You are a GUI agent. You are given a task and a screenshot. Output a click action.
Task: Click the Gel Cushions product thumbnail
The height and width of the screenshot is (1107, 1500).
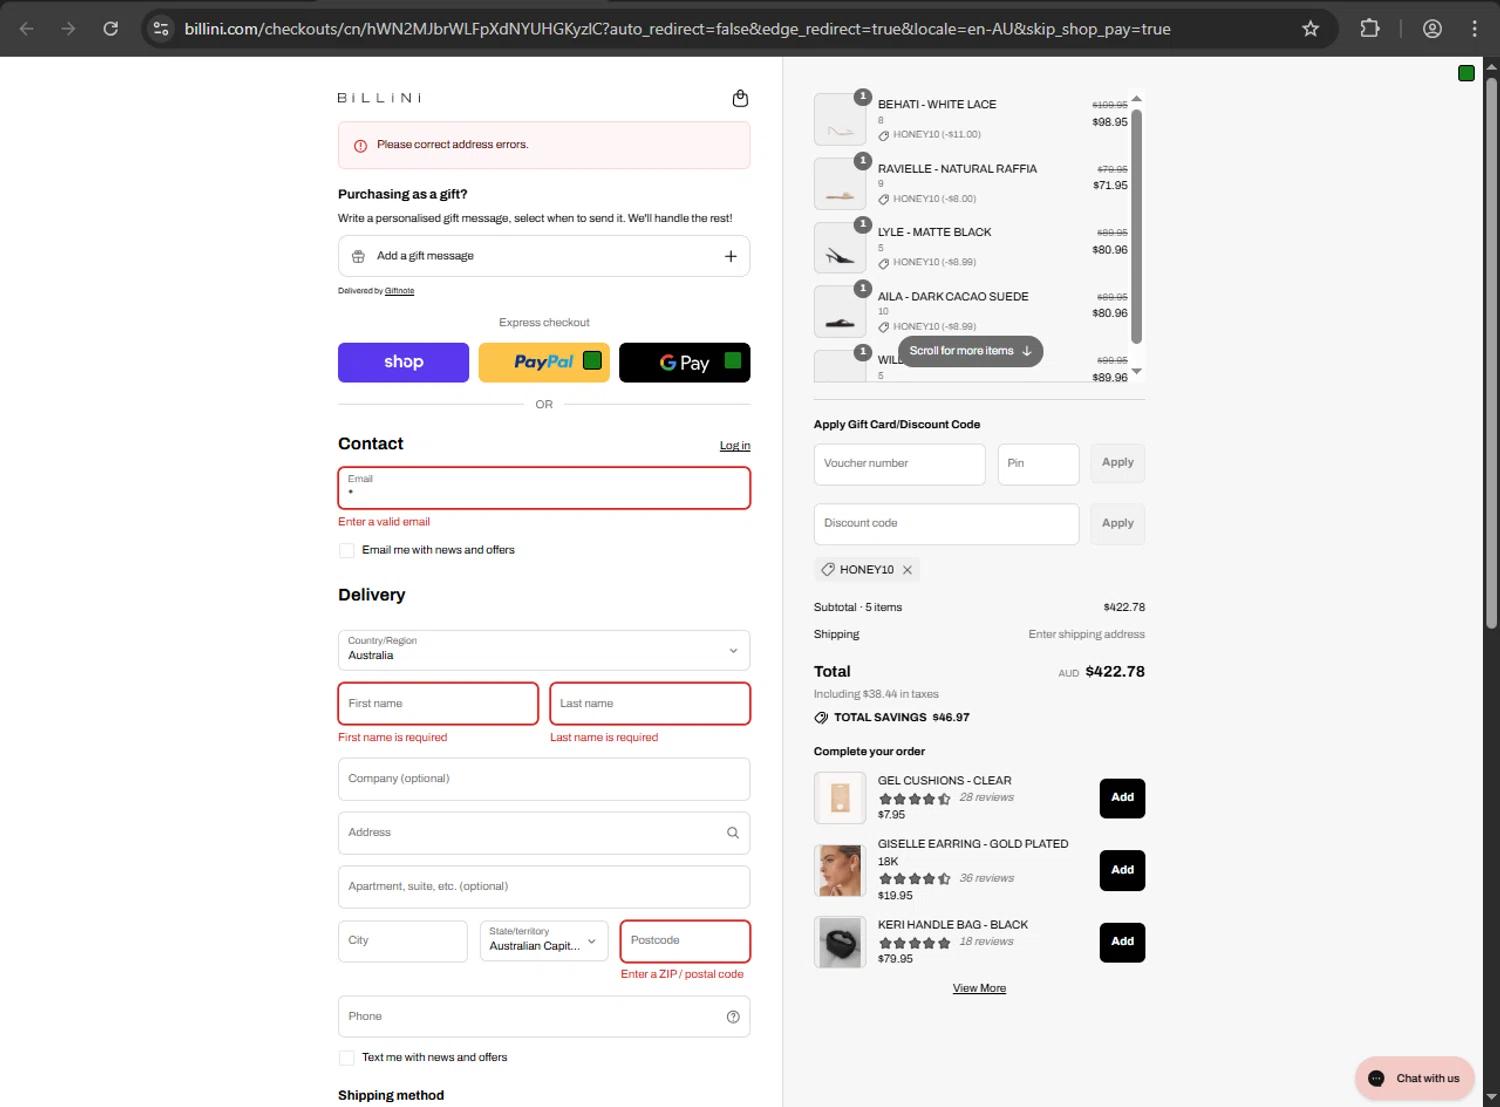[x=840, y=798]
